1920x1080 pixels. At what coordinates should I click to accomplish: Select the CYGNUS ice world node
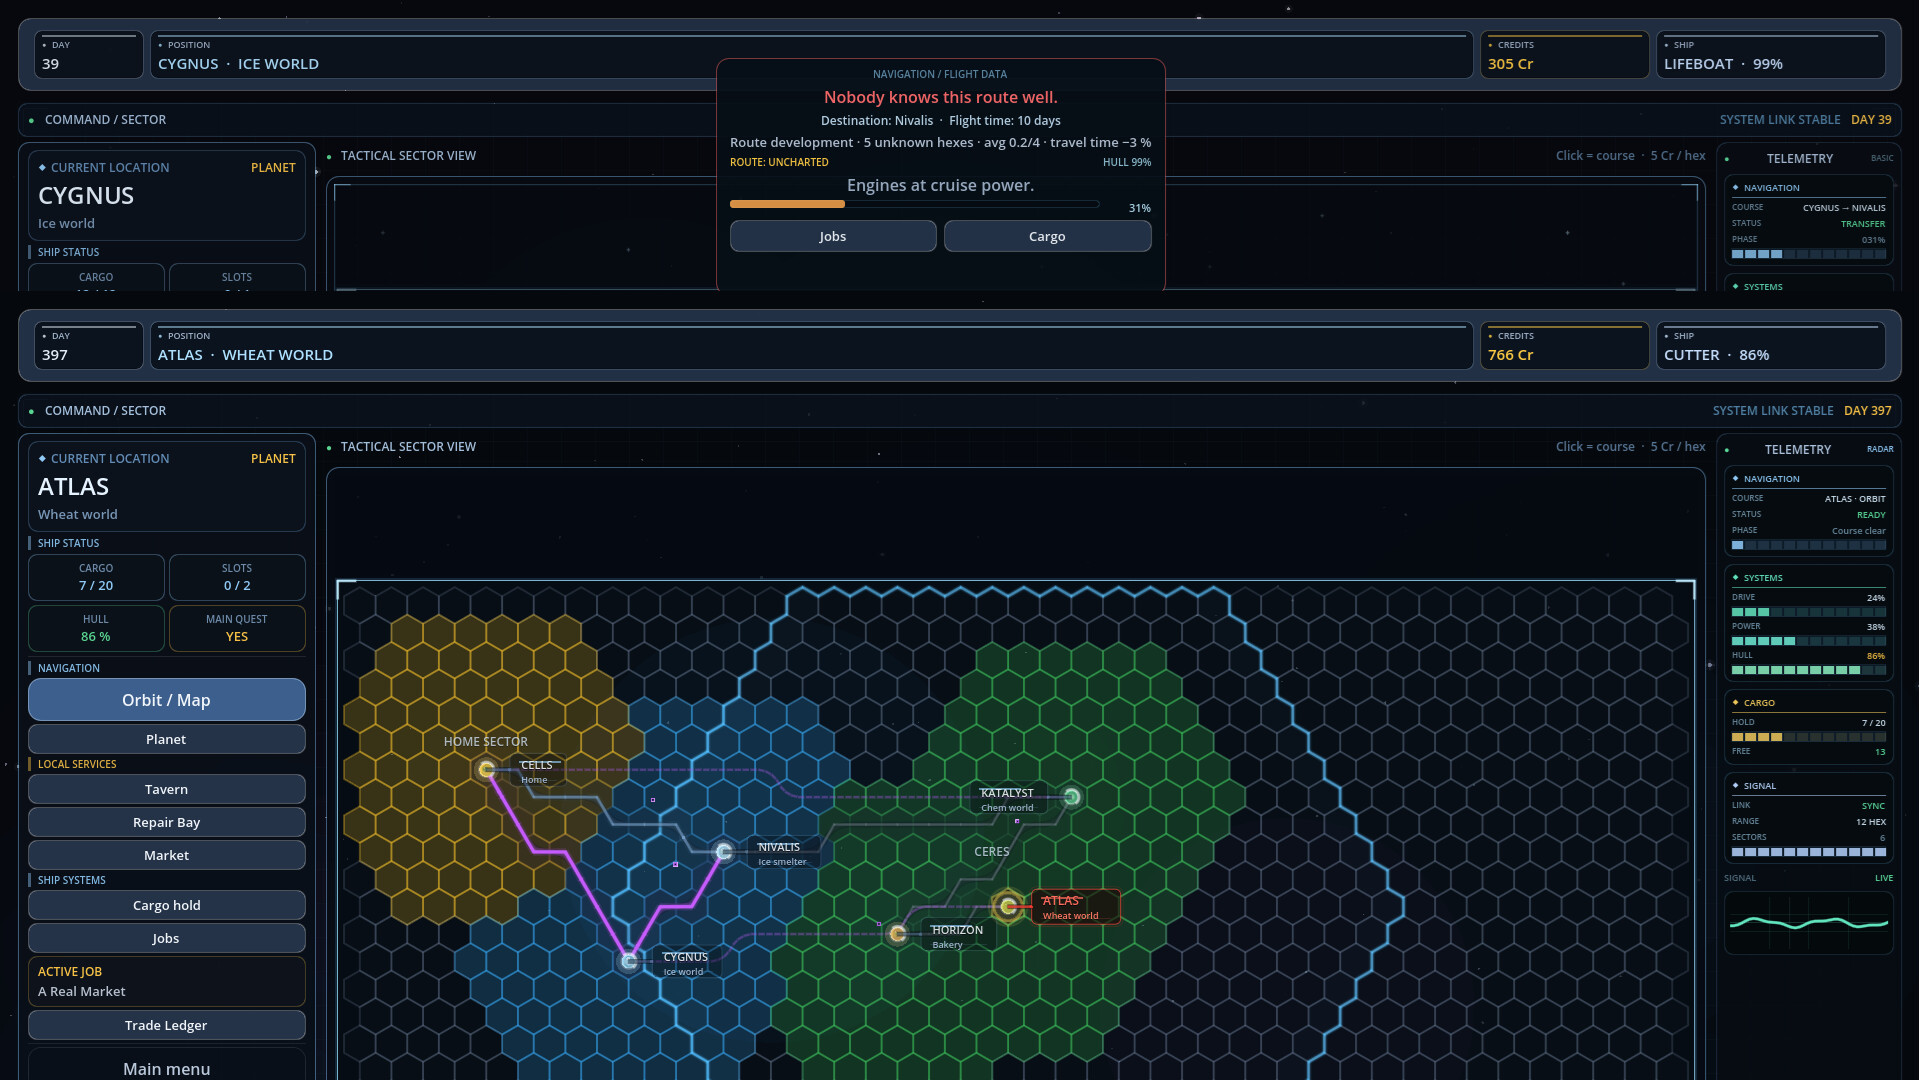tap(629, 961)
